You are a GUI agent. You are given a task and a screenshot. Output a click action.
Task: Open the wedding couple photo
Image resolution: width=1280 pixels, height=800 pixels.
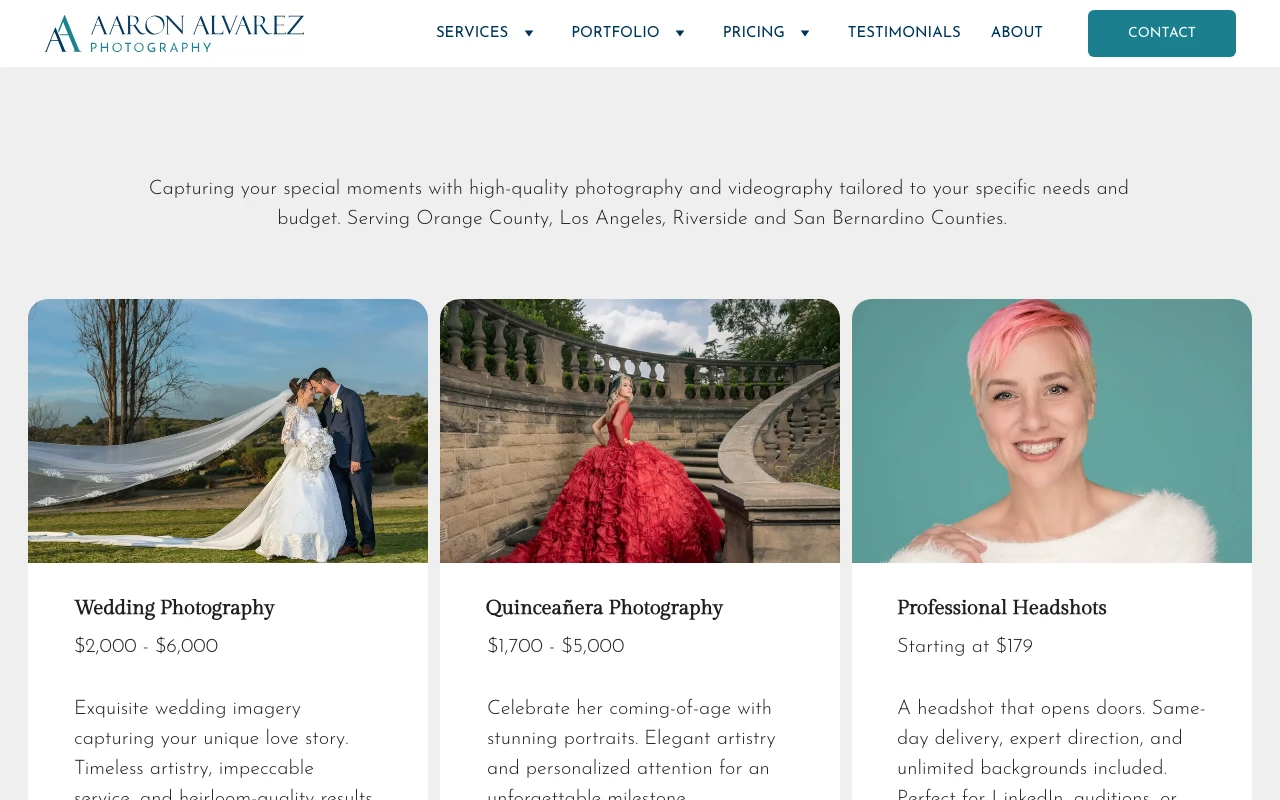228,431
